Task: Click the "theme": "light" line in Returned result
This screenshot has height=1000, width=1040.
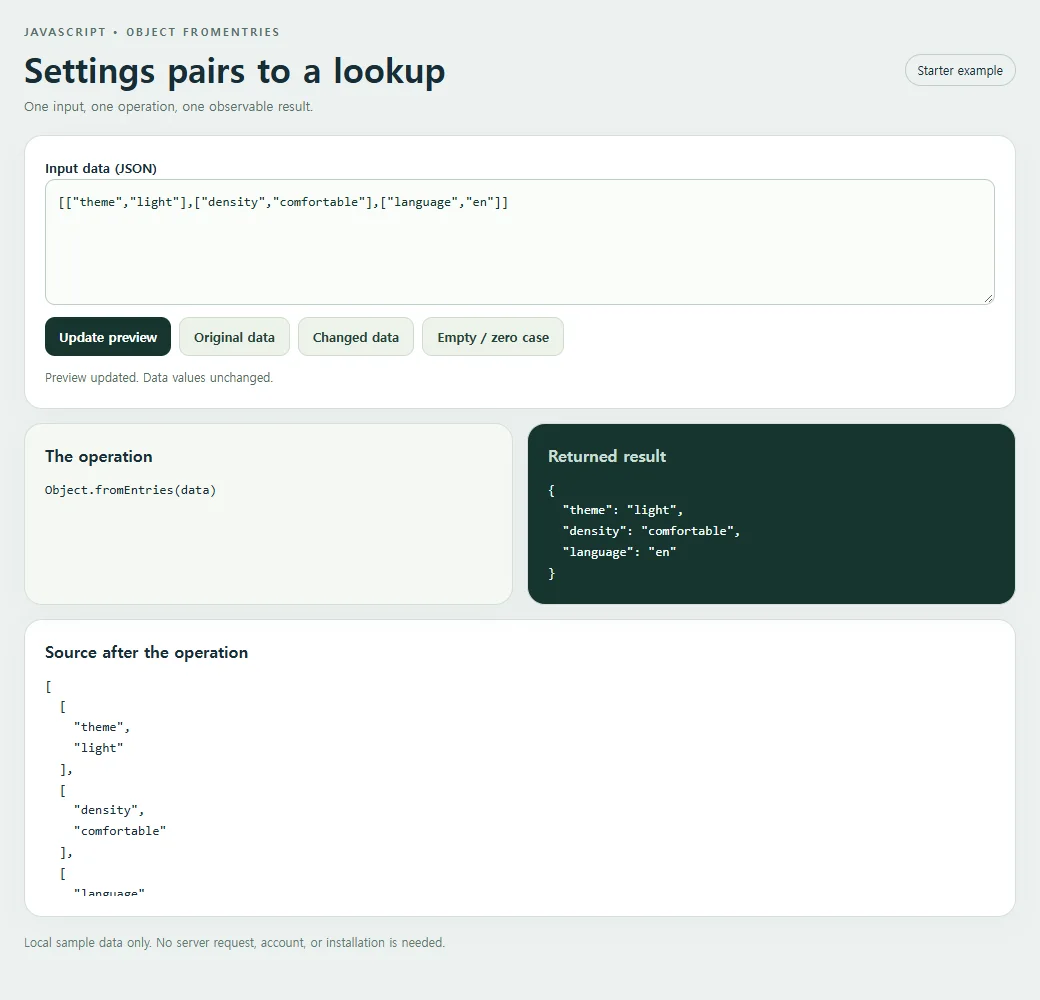Action: pos(623,510)
